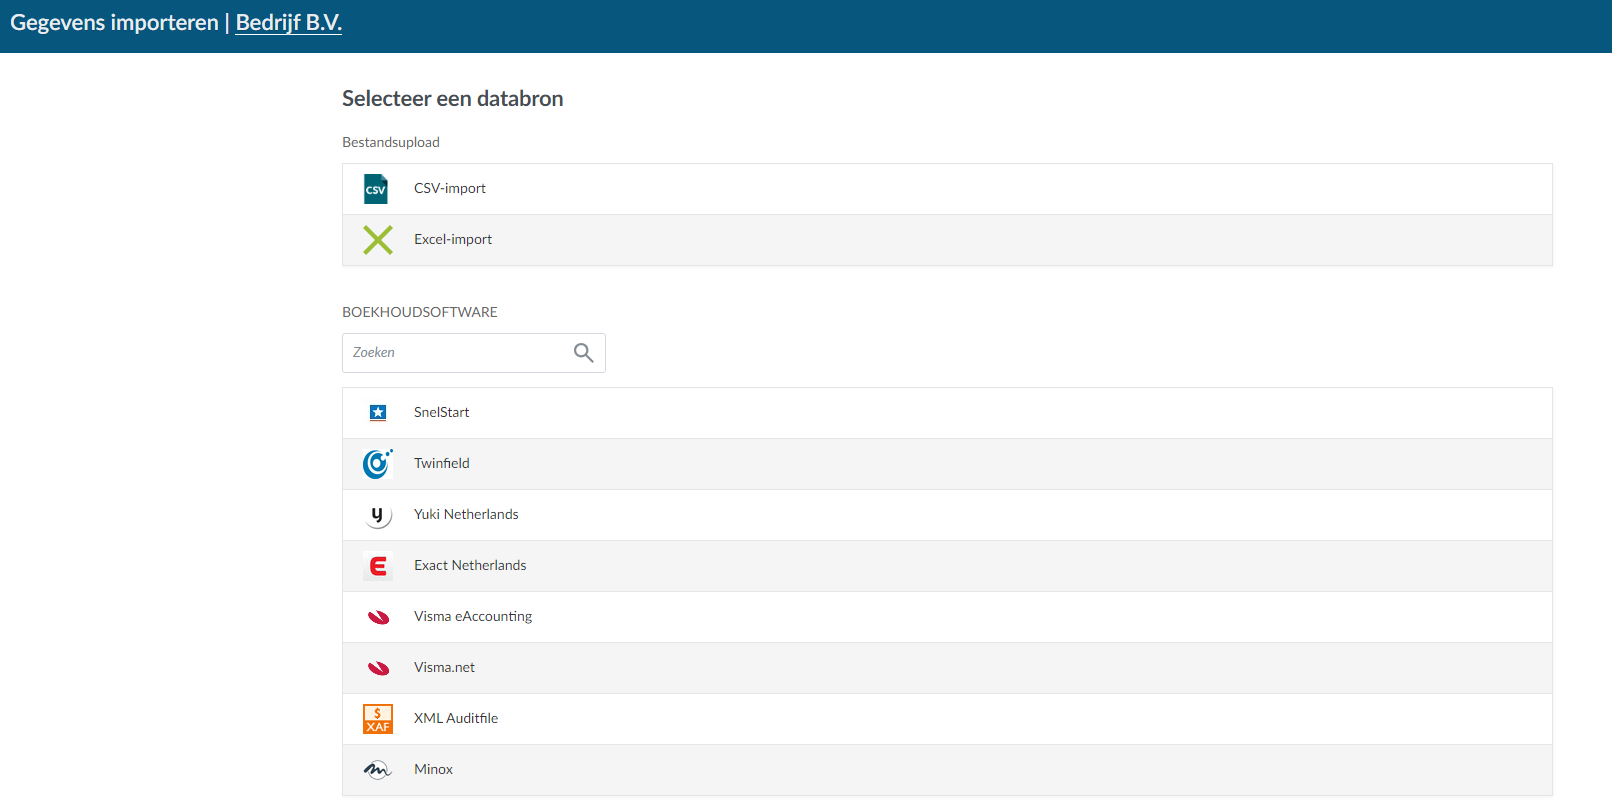Select XML Auditfile option
Screen dimensions: 1612x812
pos(947,719)
